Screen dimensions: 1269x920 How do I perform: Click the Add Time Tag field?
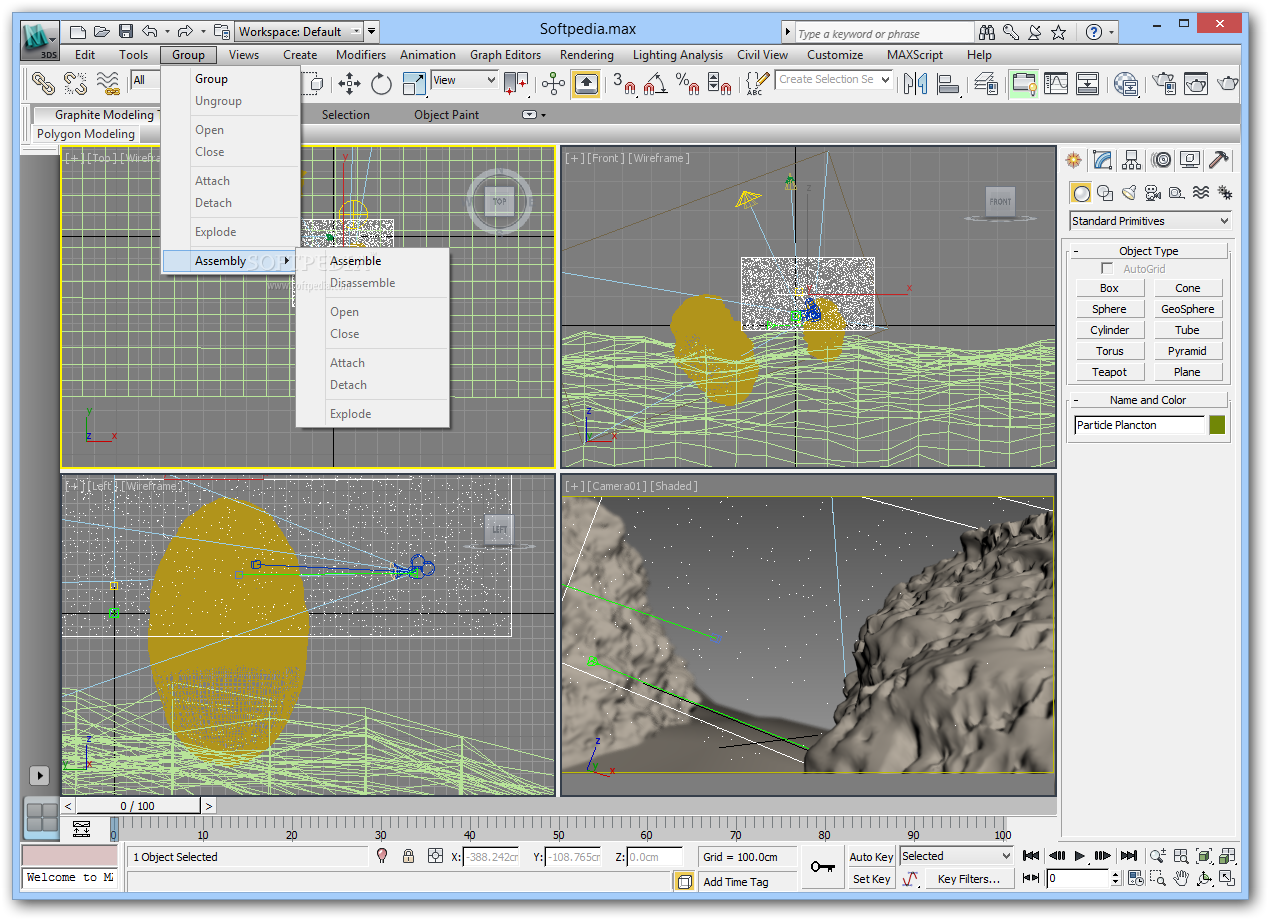coord(748,881)
